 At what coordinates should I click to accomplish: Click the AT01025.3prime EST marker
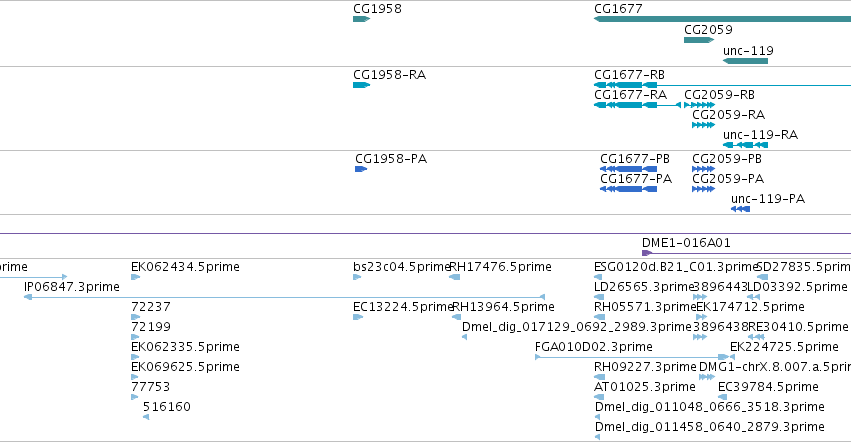pyautogui.click(x=599, y=397)
